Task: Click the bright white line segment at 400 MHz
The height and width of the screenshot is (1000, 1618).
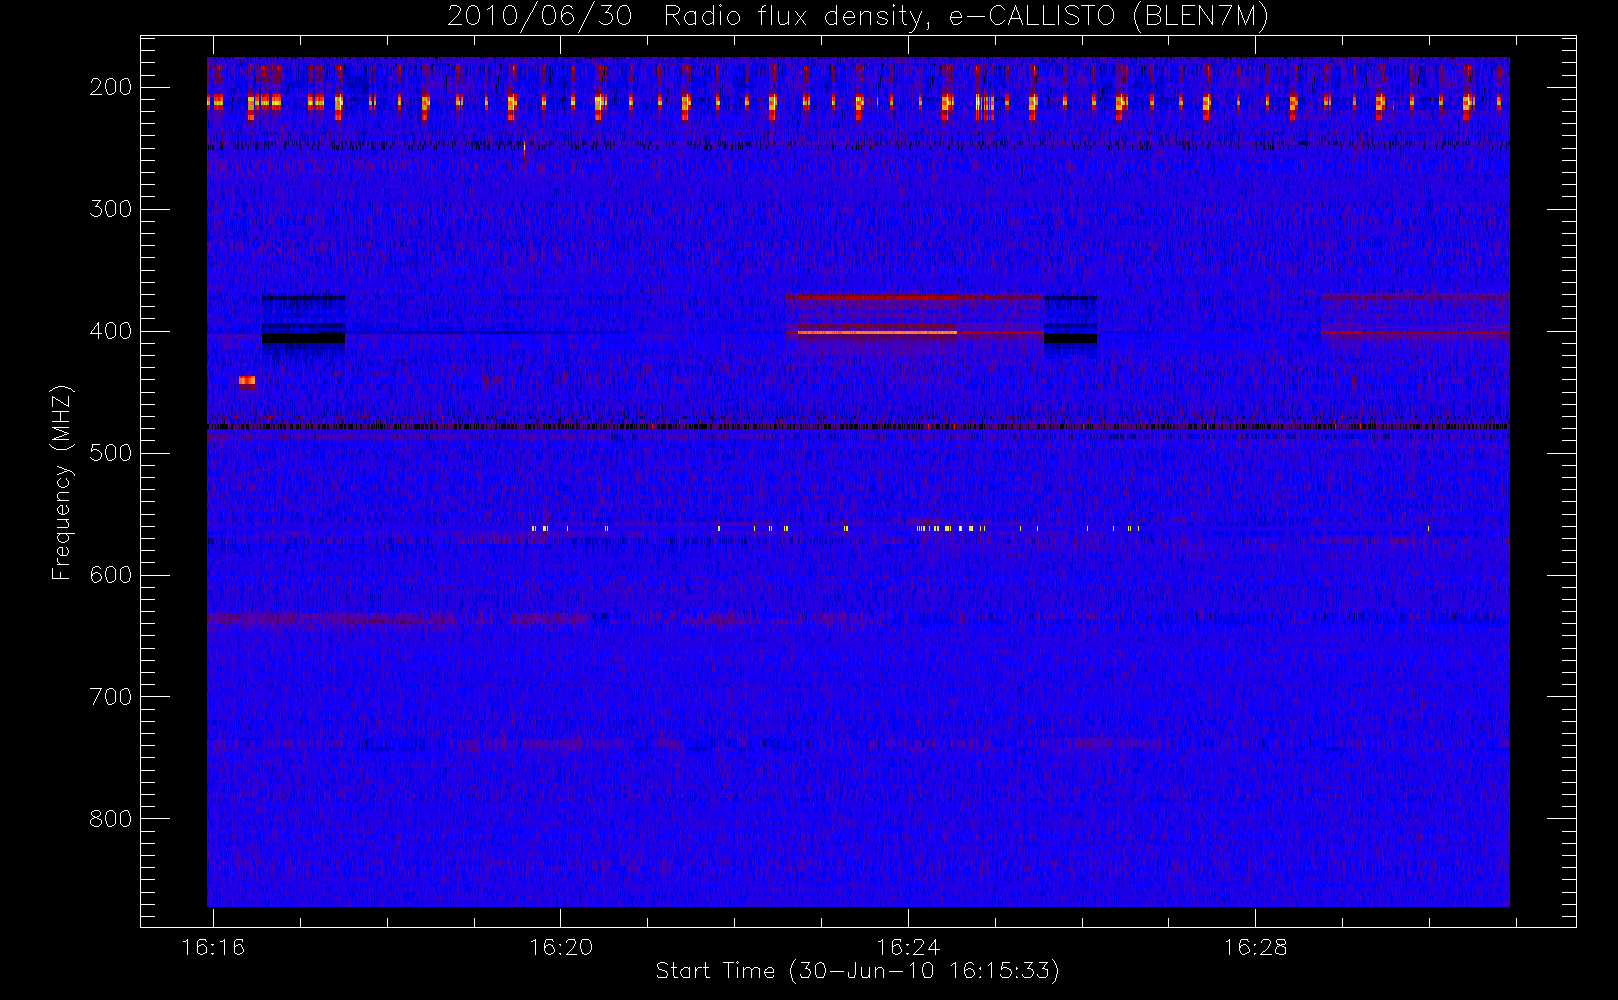Action: point(877,332)
